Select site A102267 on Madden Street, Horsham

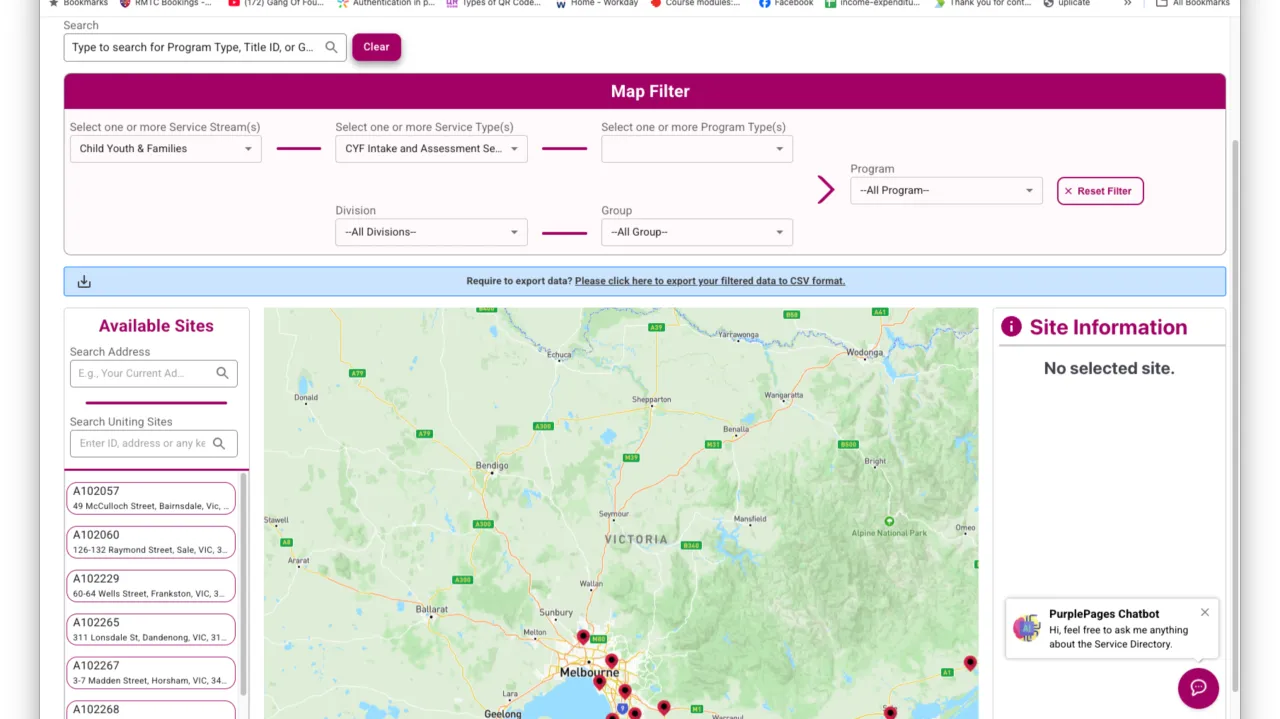point(151,673)
